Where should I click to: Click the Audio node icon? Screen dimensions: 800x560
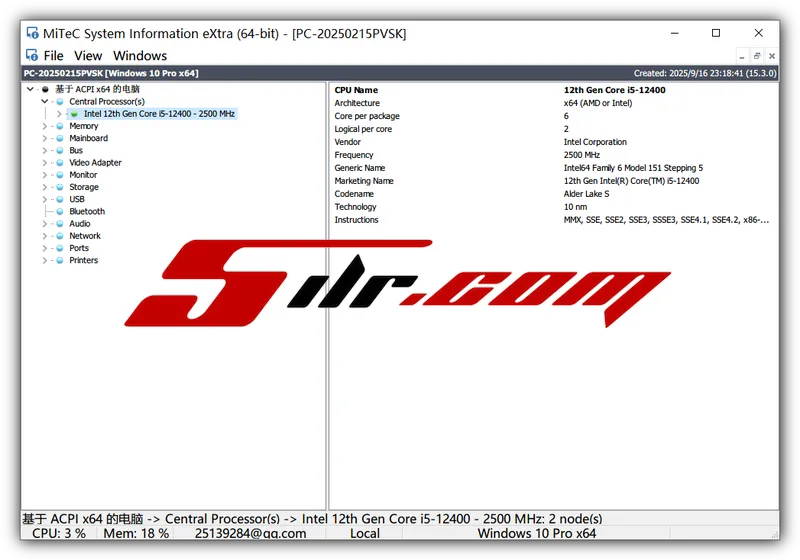click(60, 224)
